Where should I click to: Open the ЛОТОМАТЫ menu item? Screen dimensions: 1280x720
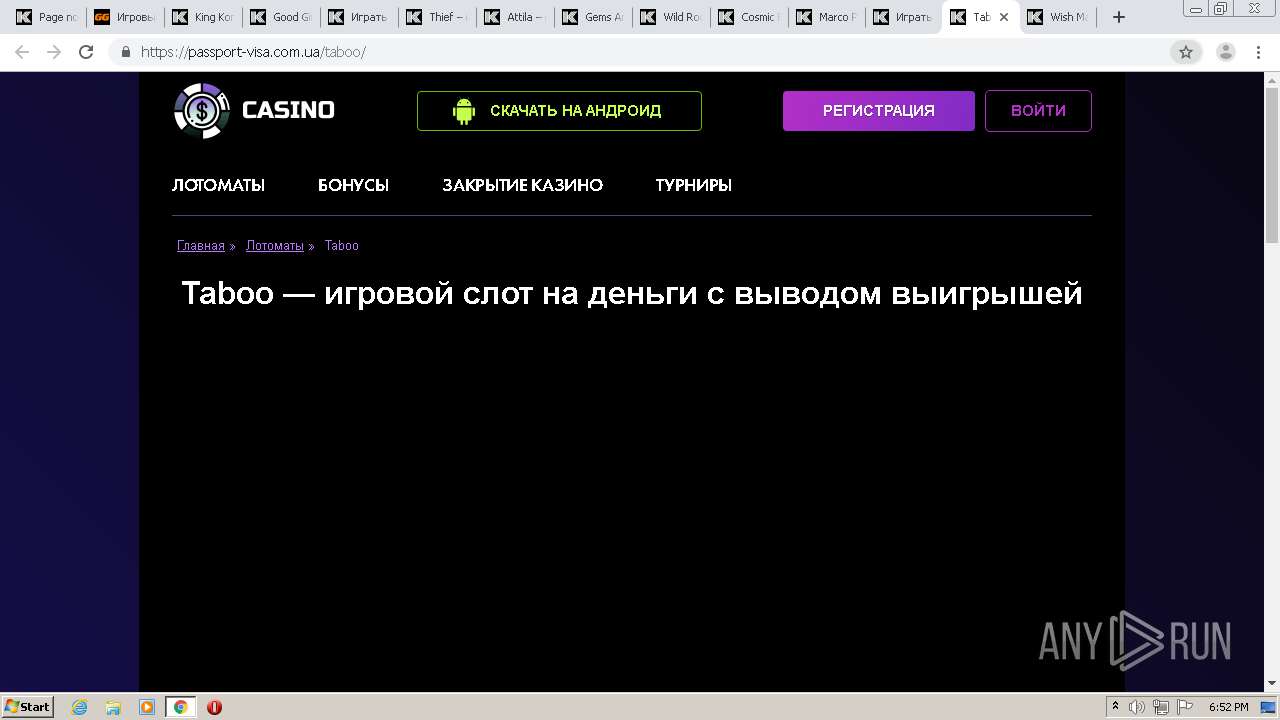[x=218, y=185]
